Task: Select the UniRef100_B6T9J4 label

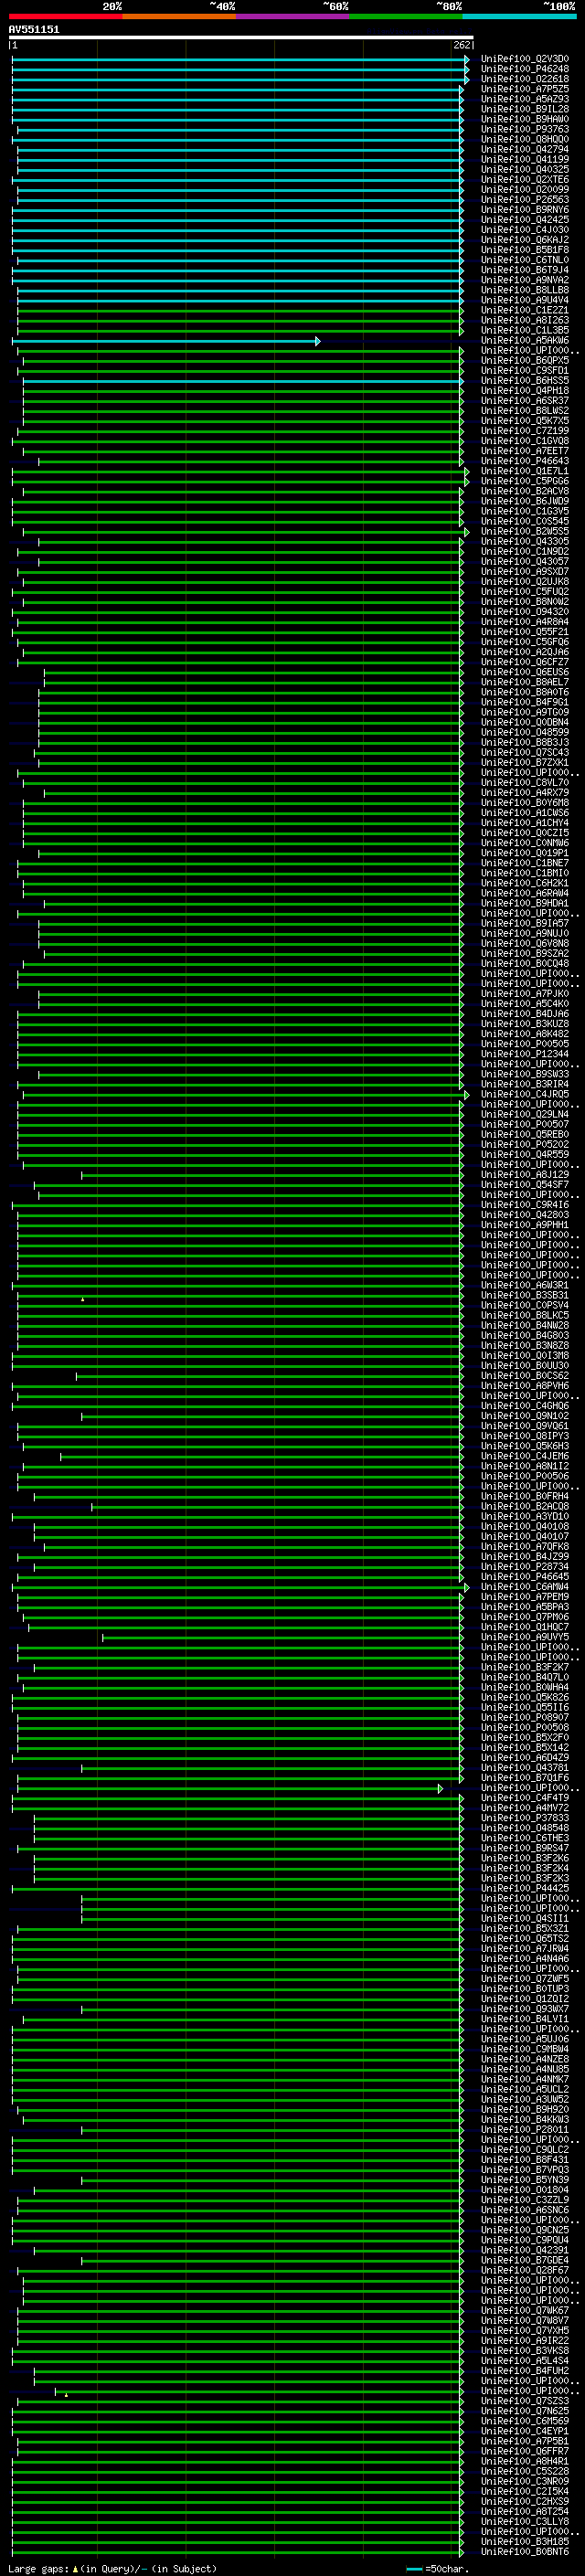Action: pos(525,270)
